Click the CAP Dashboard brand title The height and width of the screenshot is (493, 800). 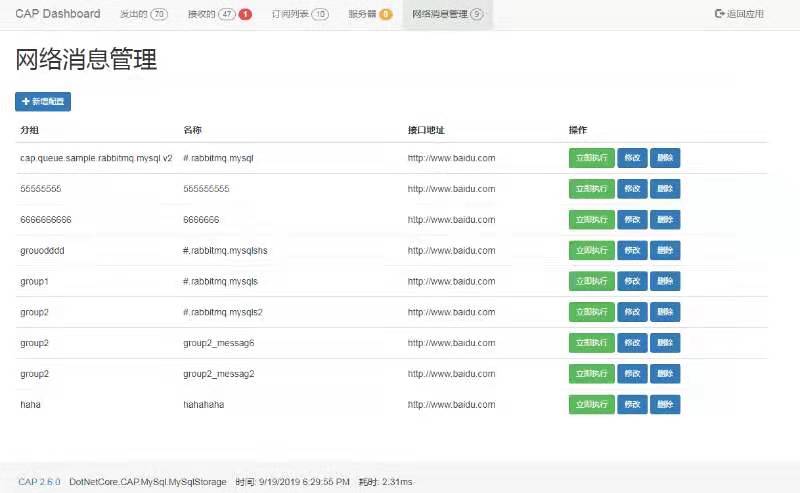(58, 14)
